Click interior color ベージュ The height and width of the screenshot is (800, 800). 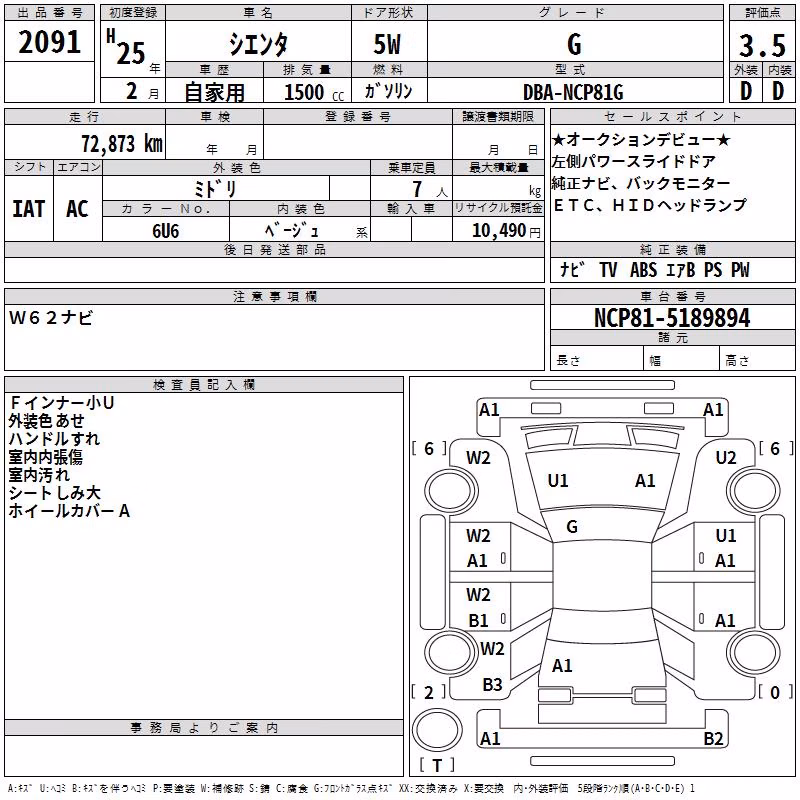(292, 231)
